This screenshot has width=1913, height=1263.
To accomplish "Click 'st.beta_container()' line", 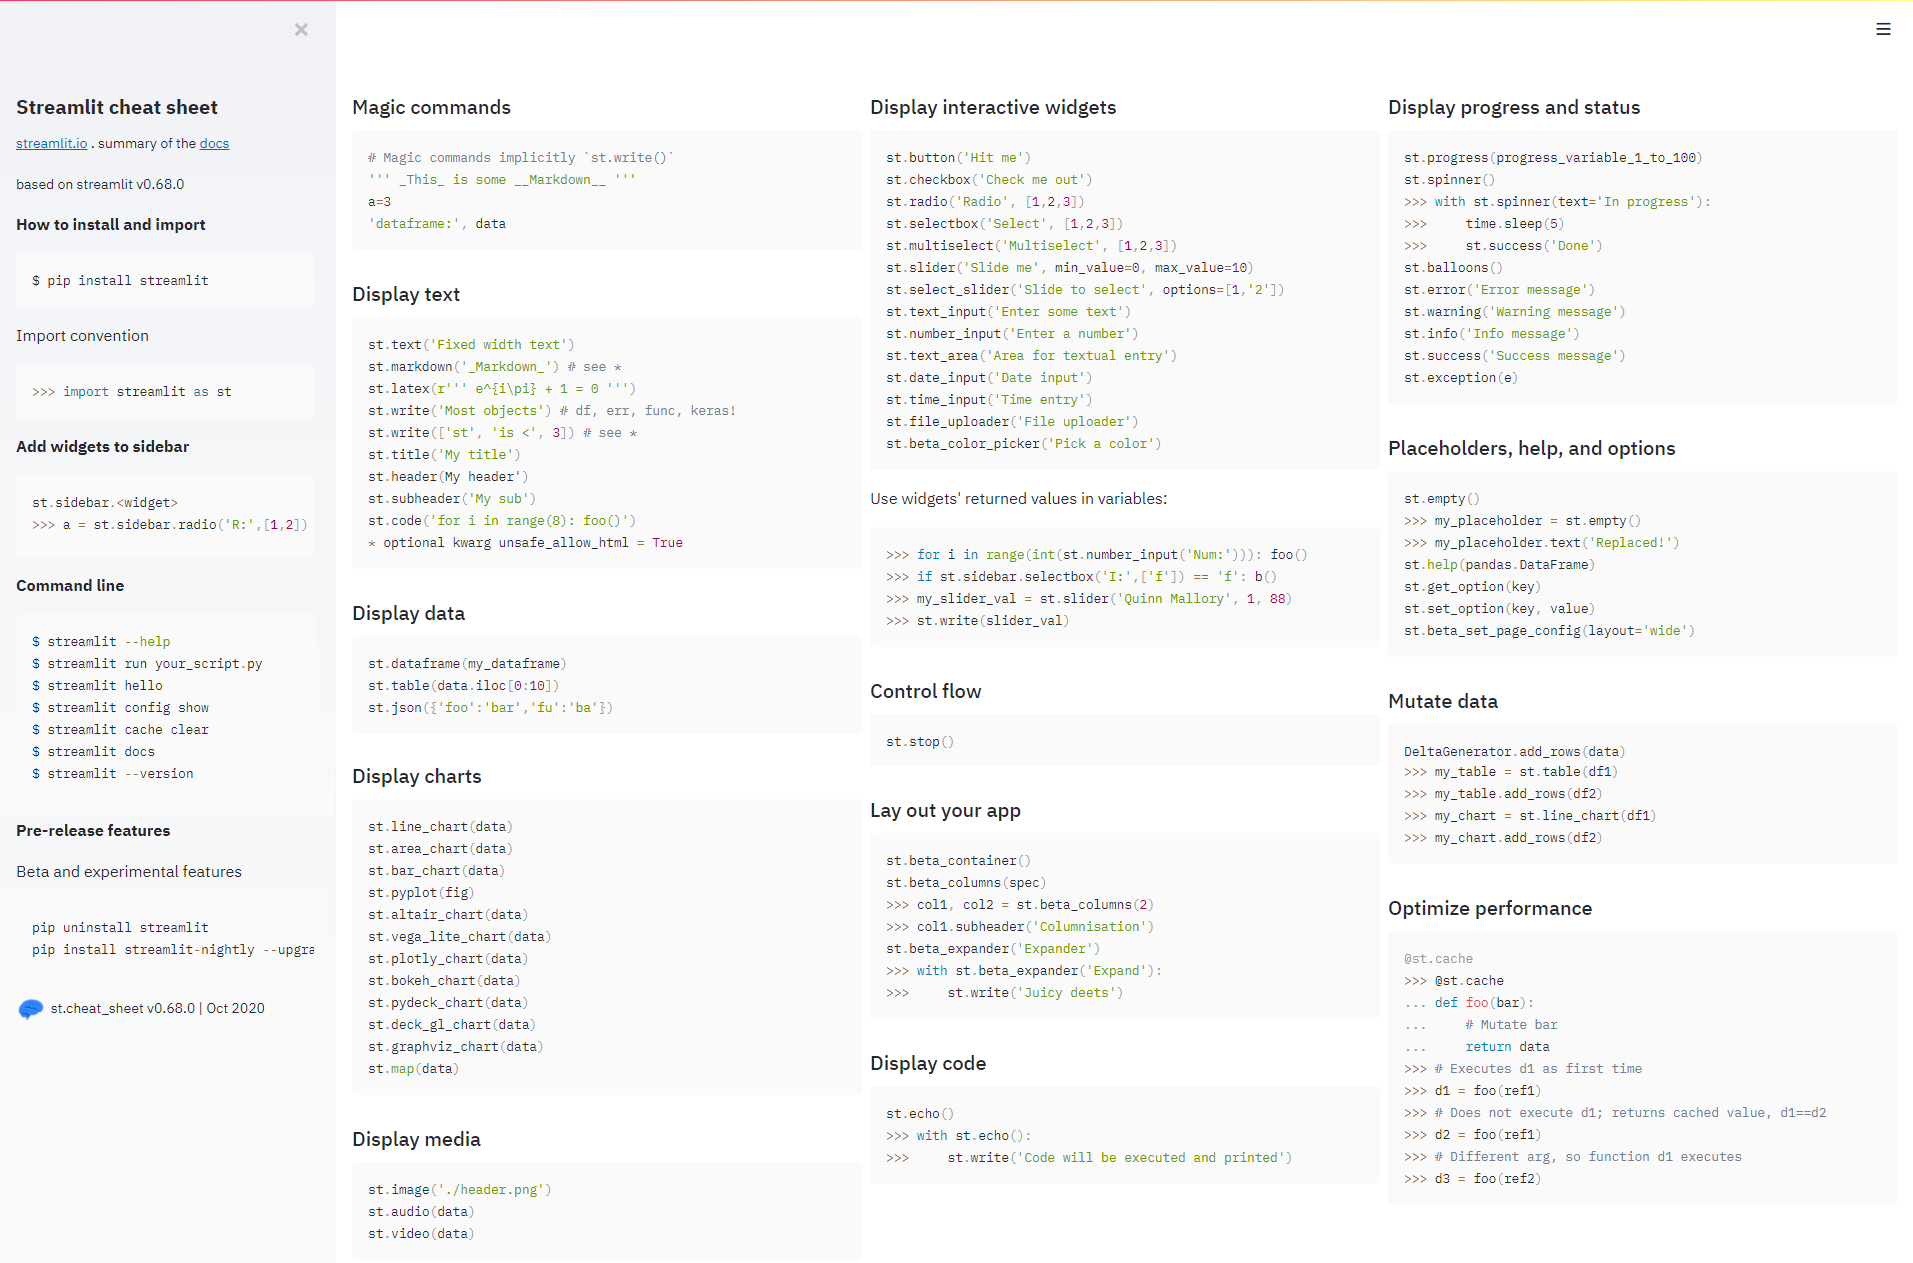I will pos(958,861).
